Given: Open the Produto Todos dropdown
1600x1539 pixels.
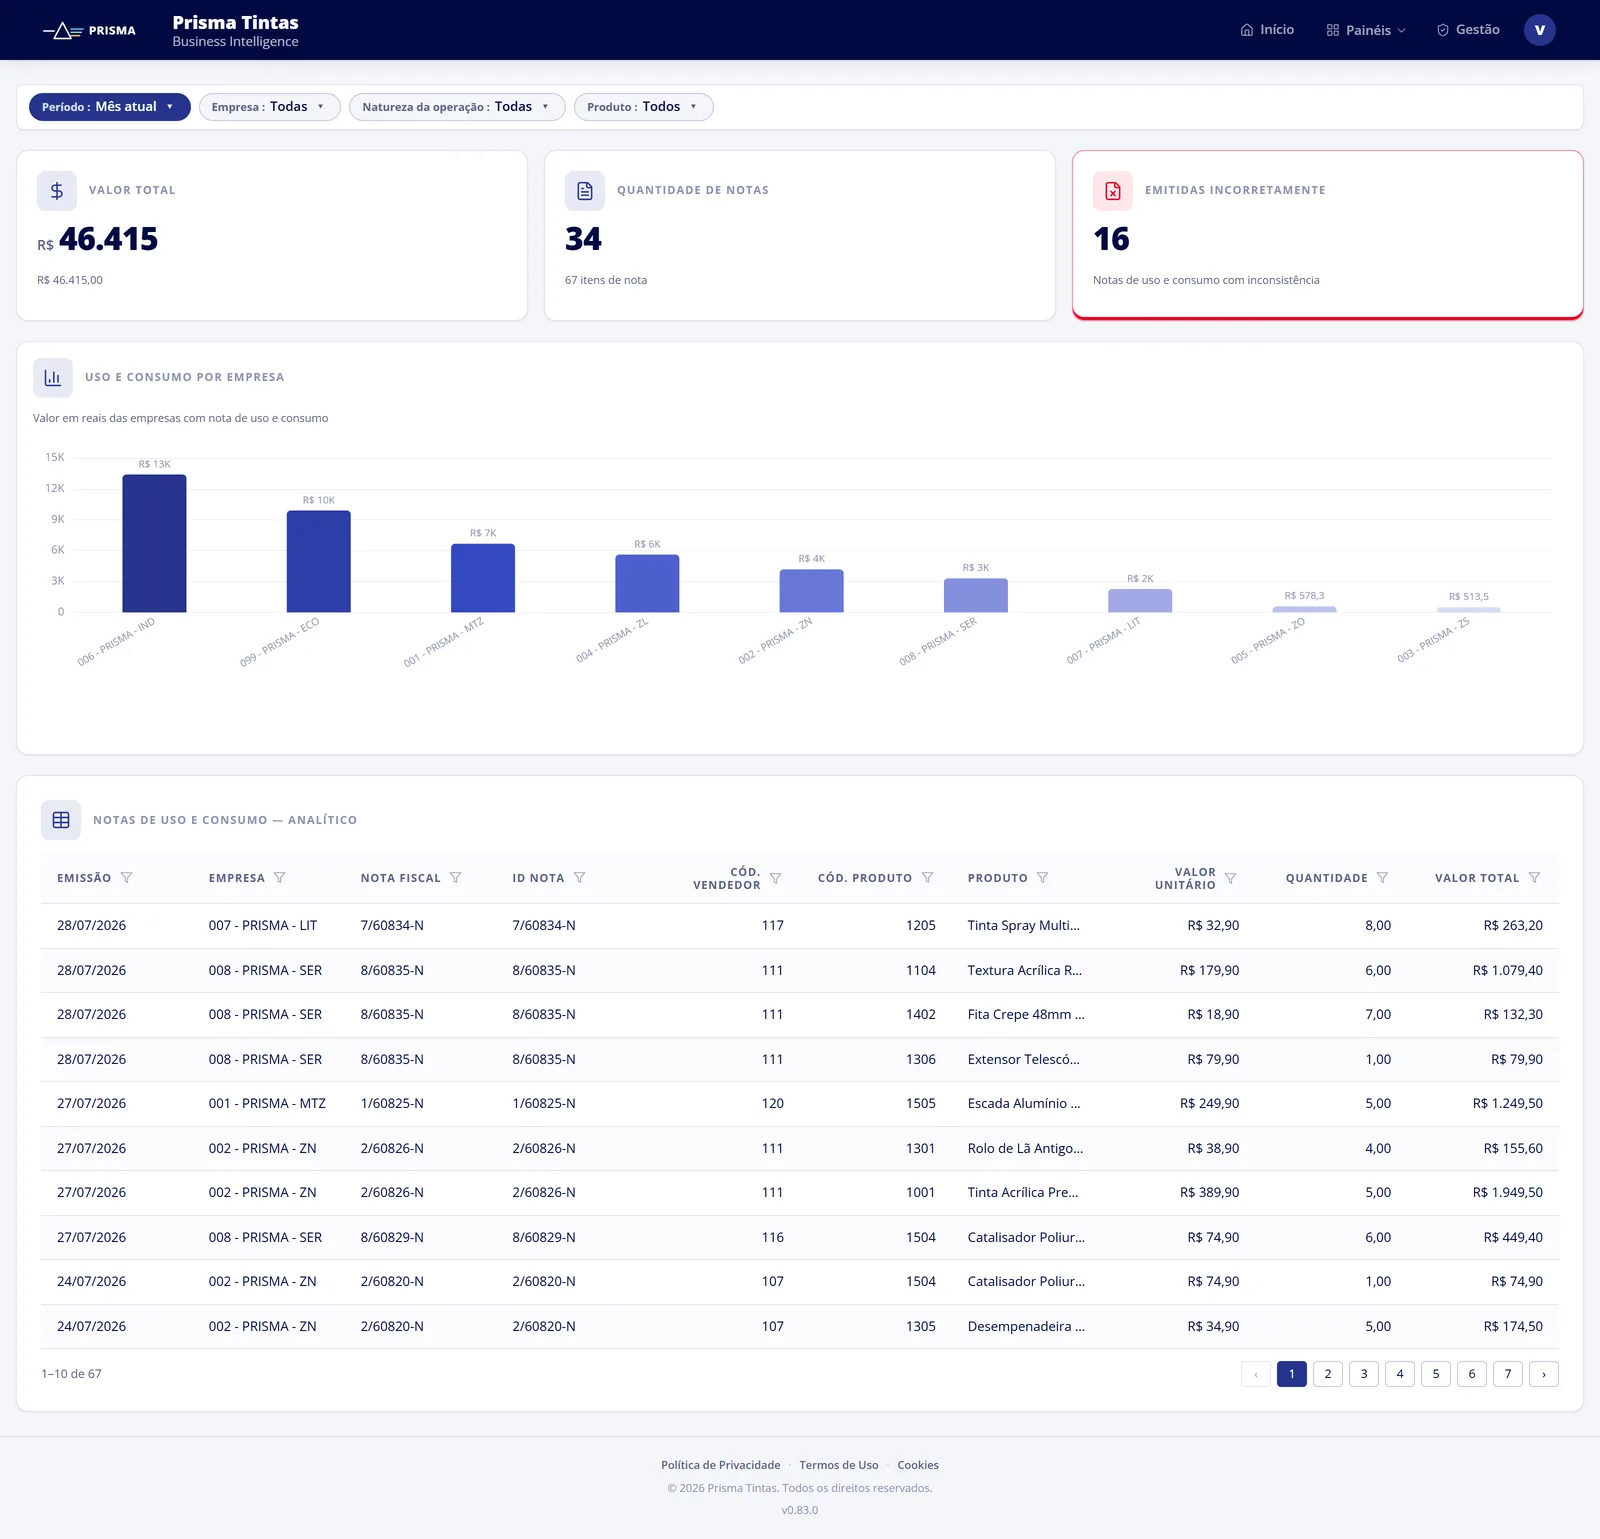Looking at the screenshot, I should point(644,107).
